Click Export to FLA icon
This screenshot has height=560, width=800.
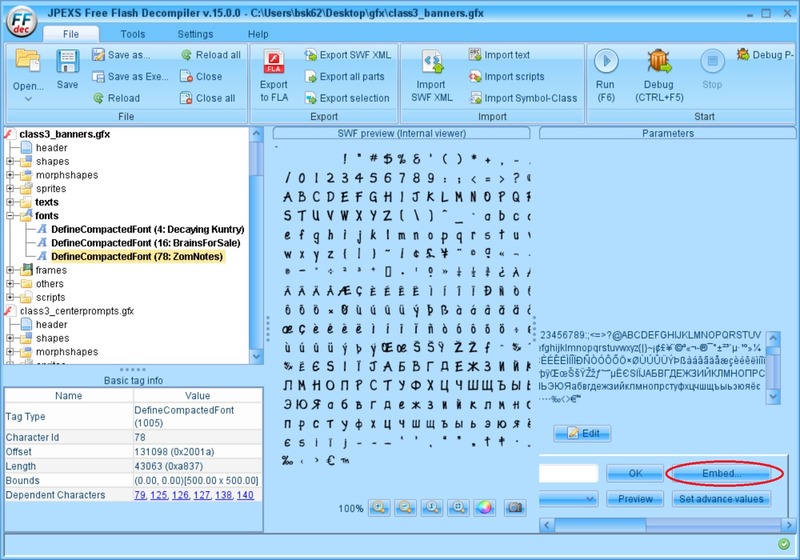pyautogui.click(x=274, y=62)
